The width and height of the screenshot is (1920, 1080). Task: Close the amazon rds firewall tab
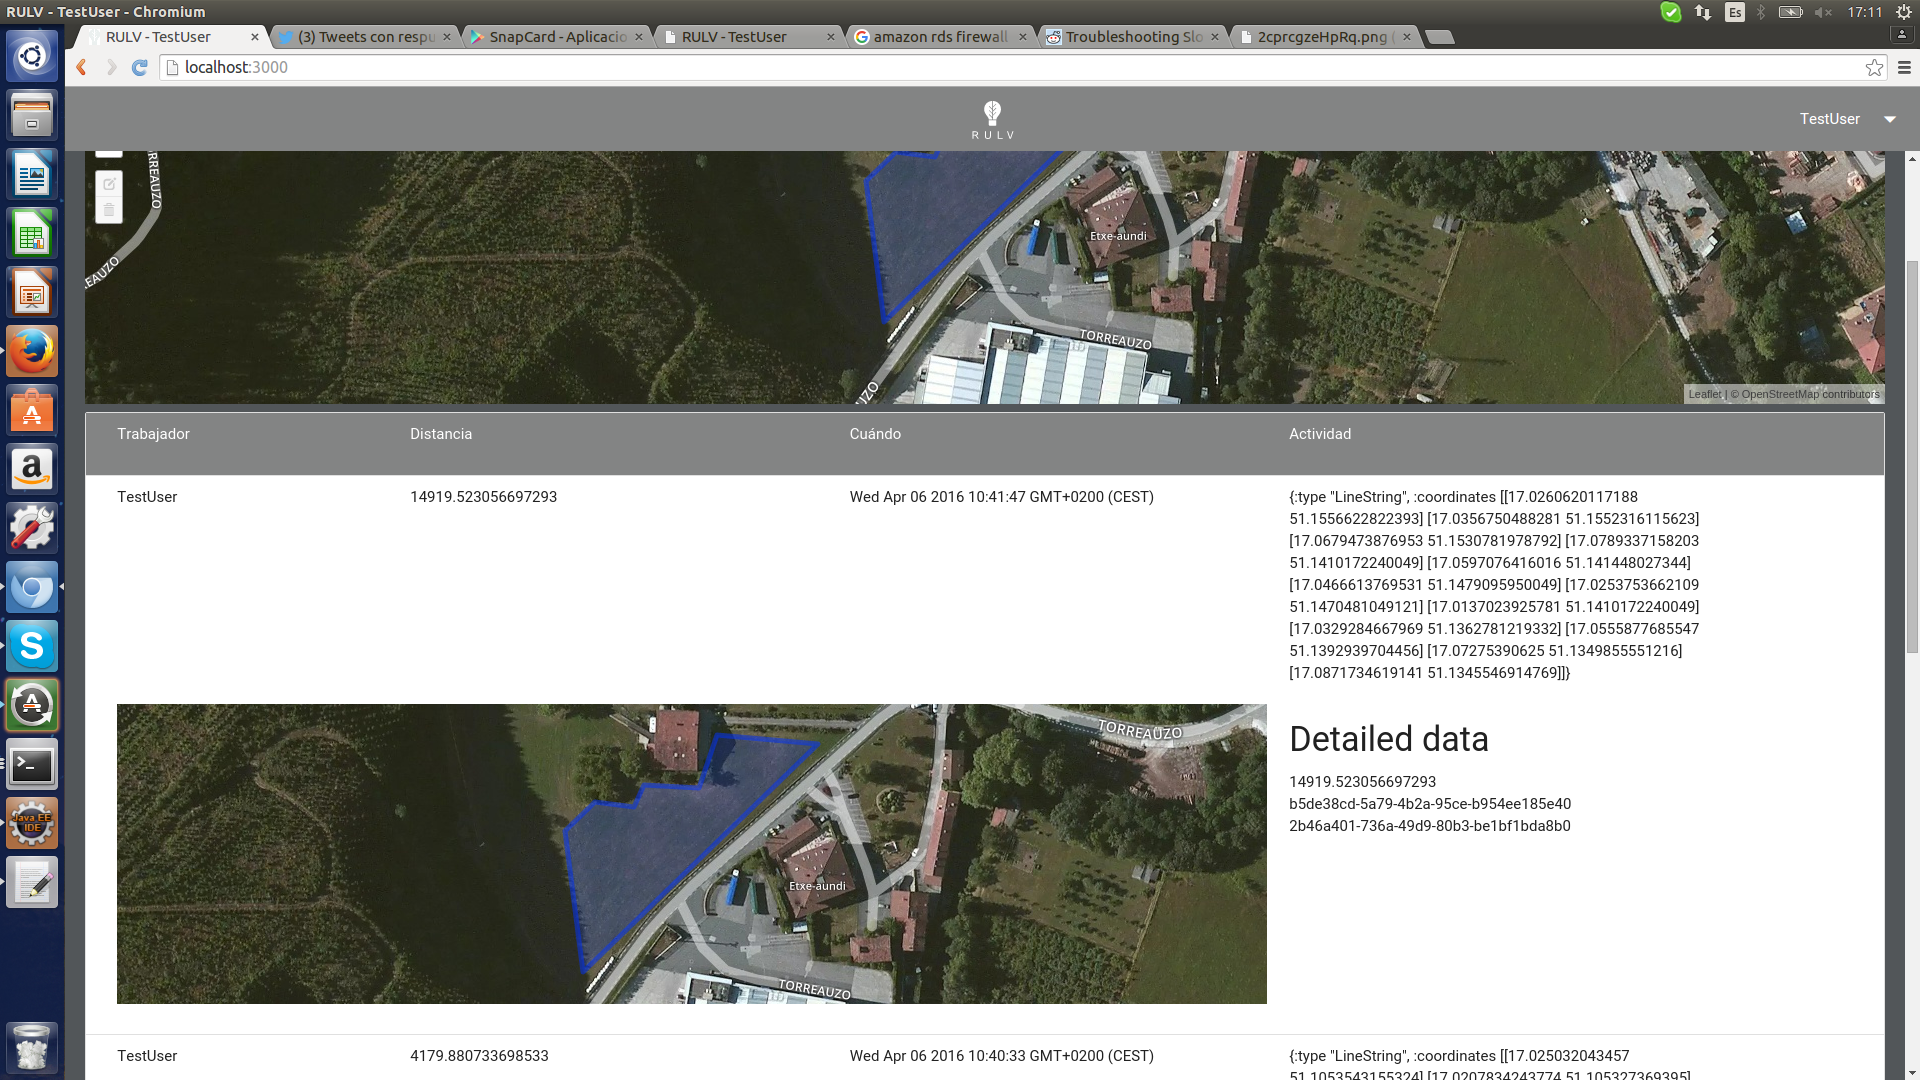coord(1022,37)
